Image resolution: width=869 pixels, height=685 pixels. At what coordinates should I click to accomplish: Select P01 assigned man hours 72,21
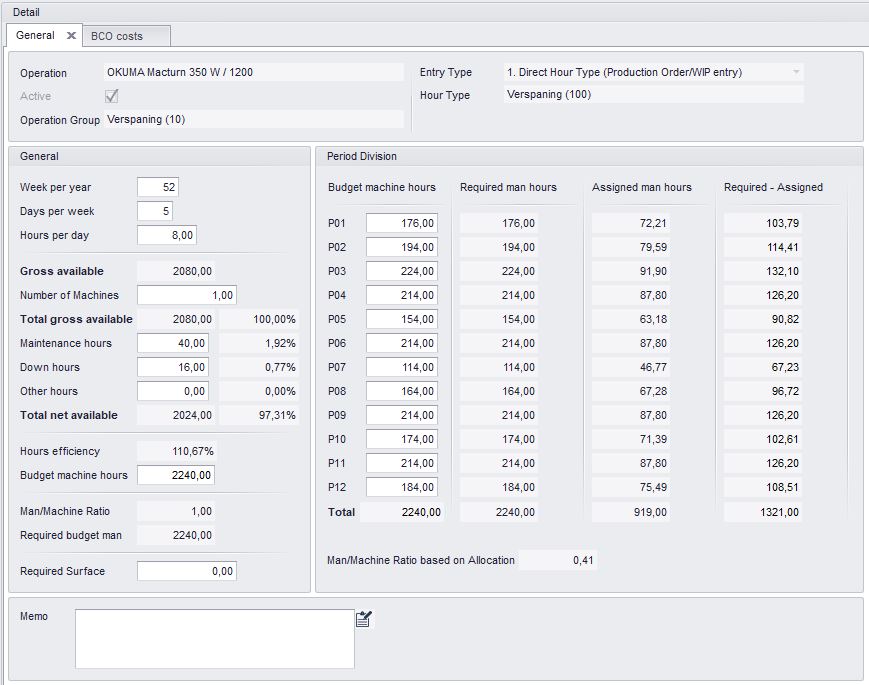631,223
